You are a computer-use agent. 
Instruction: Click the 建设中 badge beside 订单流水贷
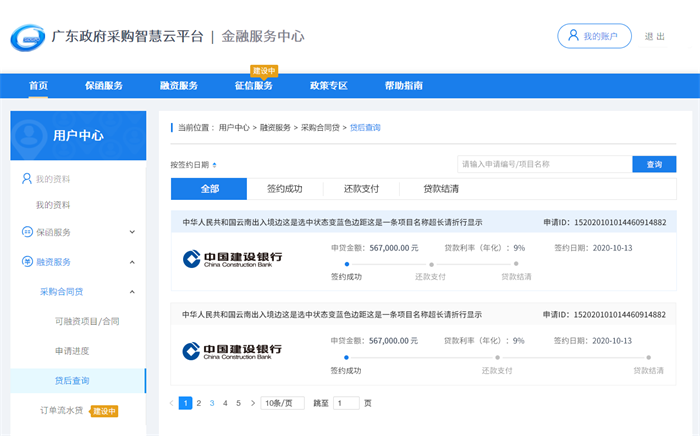coord(104,411)
